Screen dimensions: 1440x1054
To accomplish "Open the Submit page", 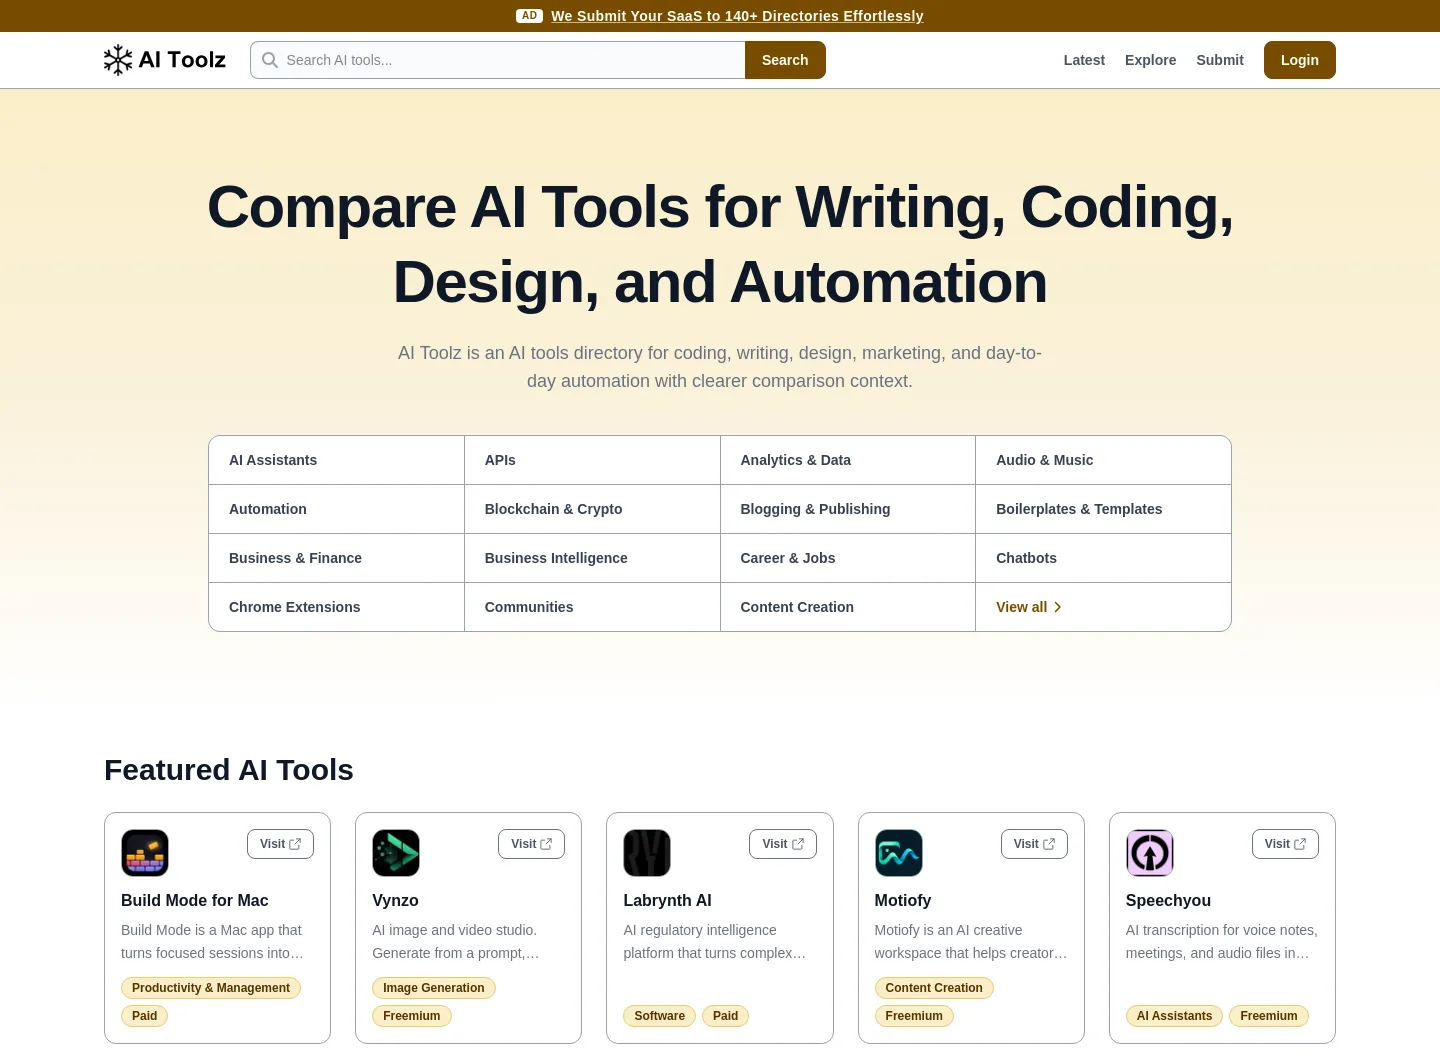I will point(1220,60).
